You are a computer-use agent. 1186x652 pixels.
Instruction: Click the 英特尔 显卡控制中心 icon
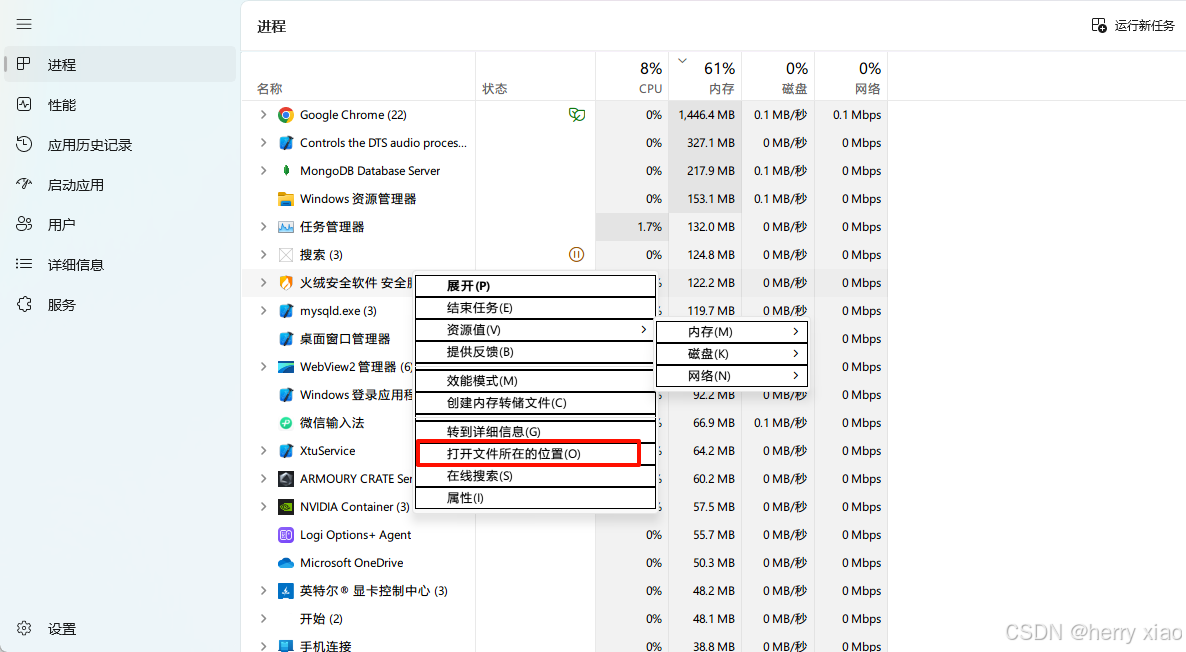coord(286,591)
